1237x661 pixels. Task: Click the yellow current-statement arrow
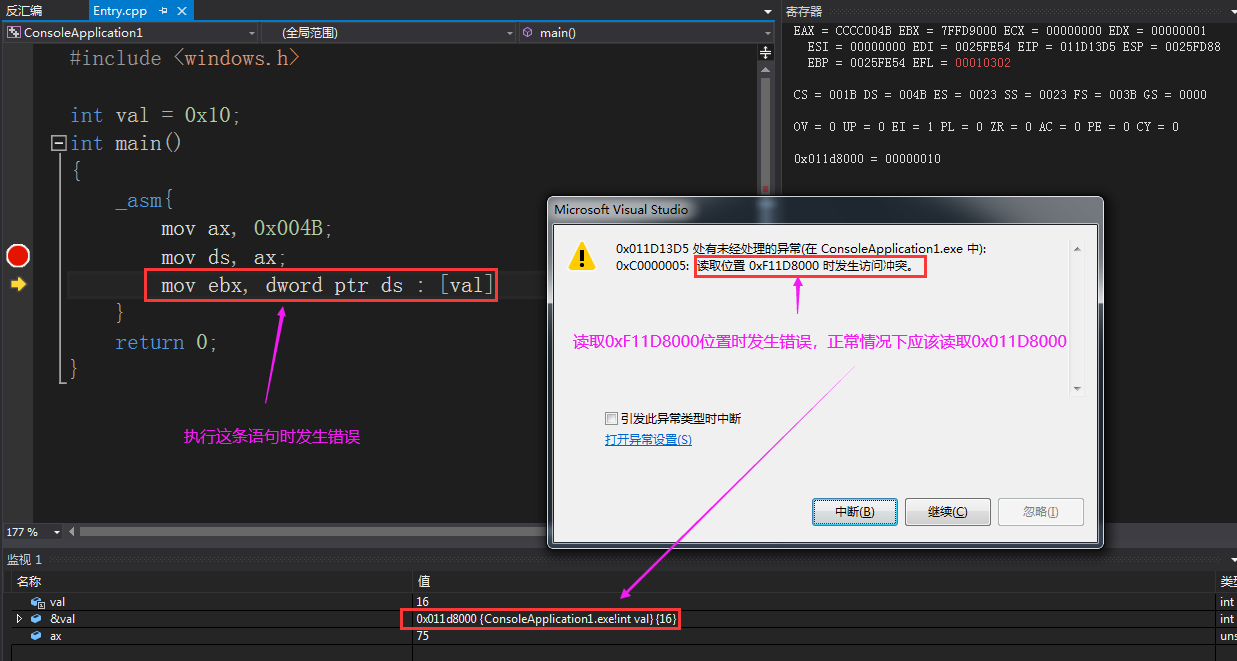[x=17, y=285]
